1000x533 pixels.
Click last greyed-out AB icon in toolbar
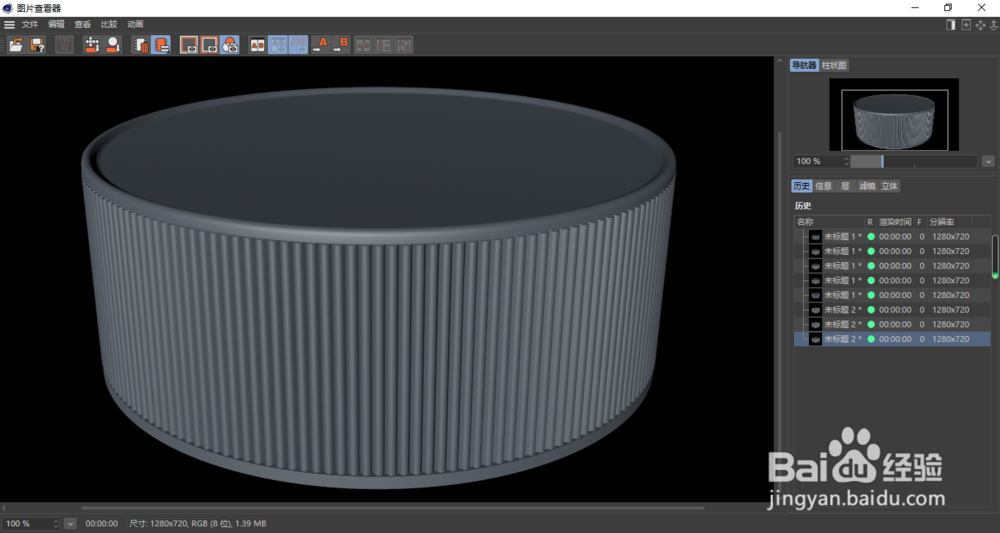coord(404,45)
